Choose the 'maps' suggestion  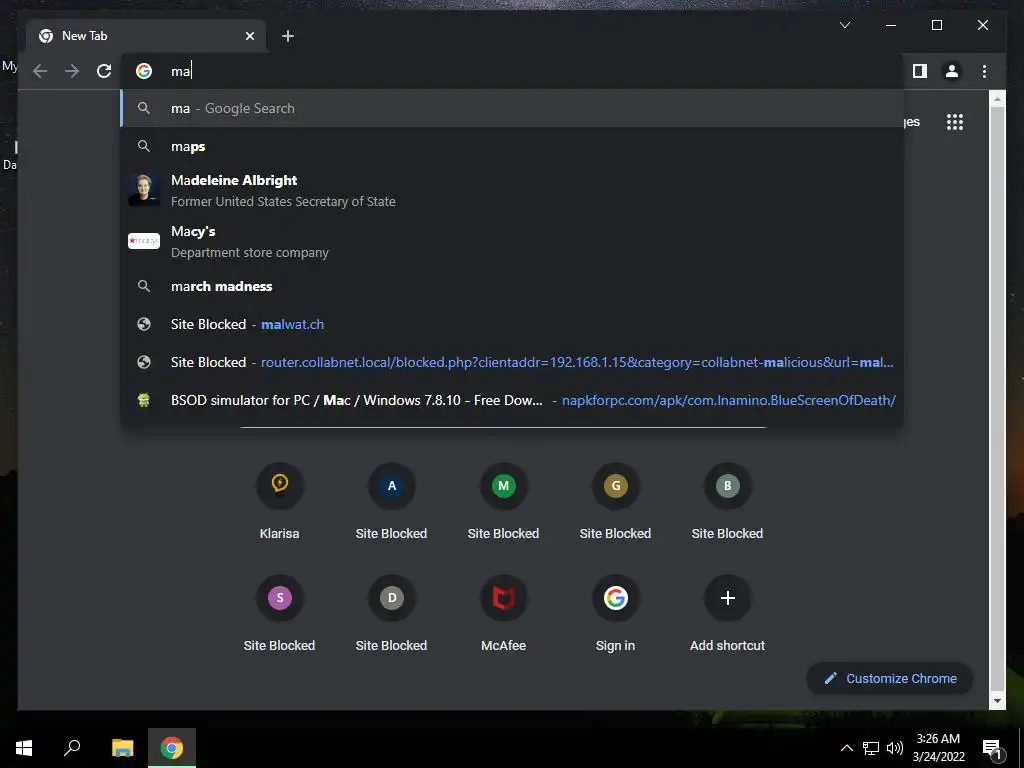512,146
